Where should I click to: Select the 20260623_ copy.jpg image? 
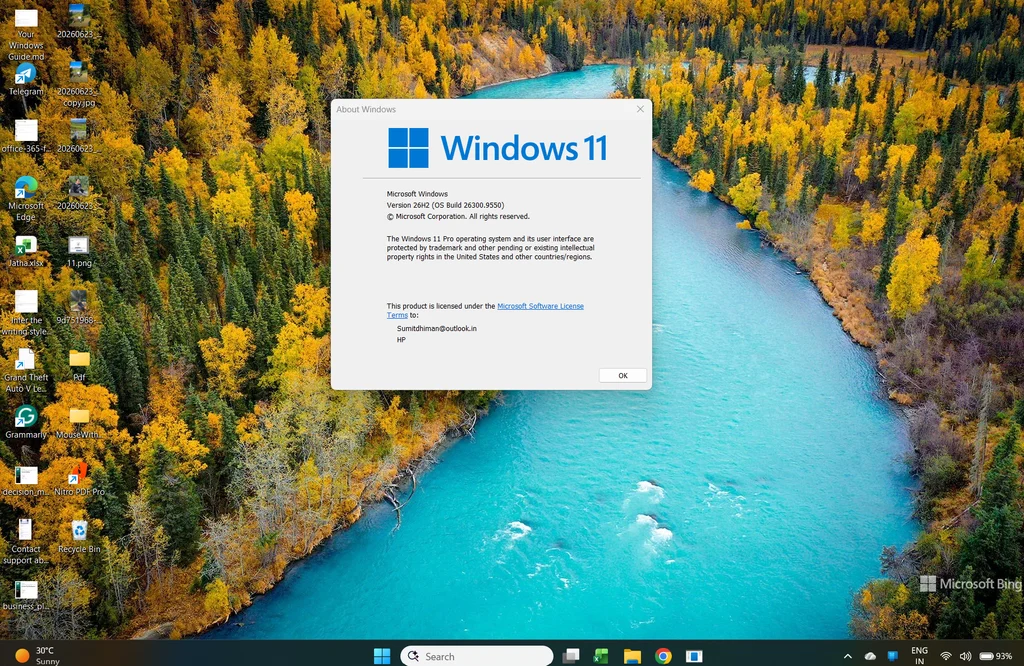coord(79,84)
